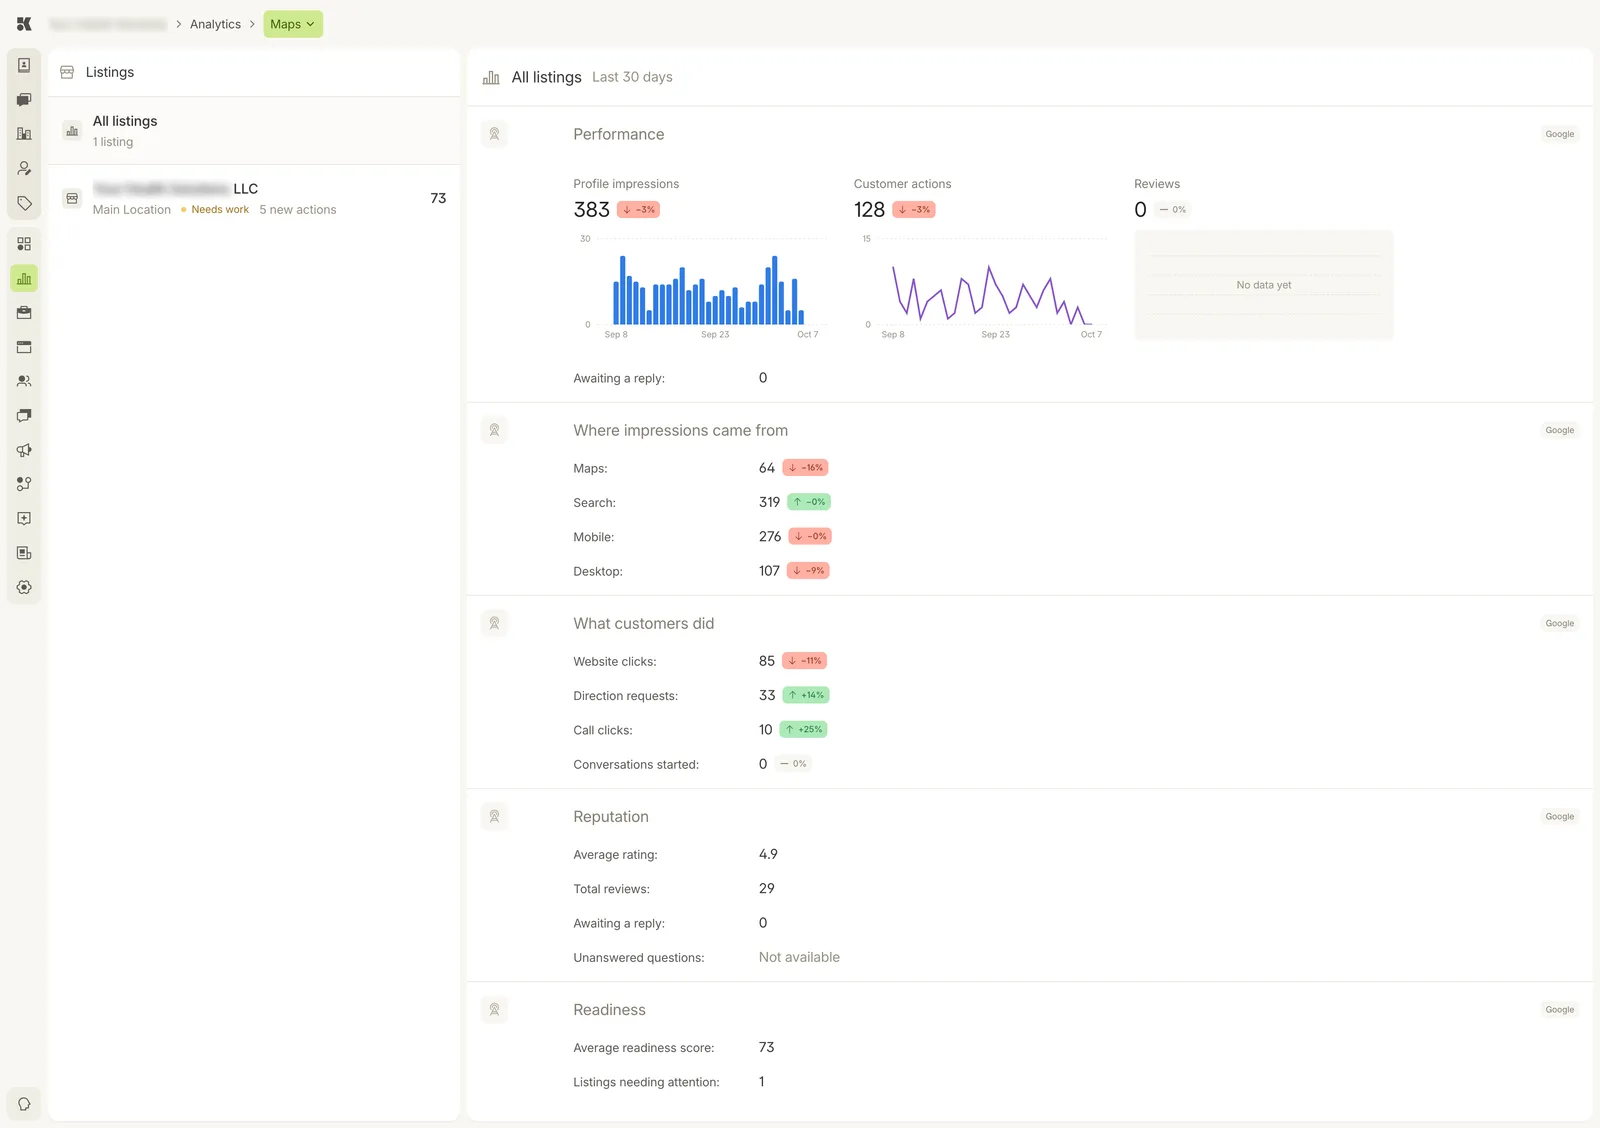Select the LLC Main Location listing
Viewport: 1600px width, 1128px height.
click(x=254, y=198)
